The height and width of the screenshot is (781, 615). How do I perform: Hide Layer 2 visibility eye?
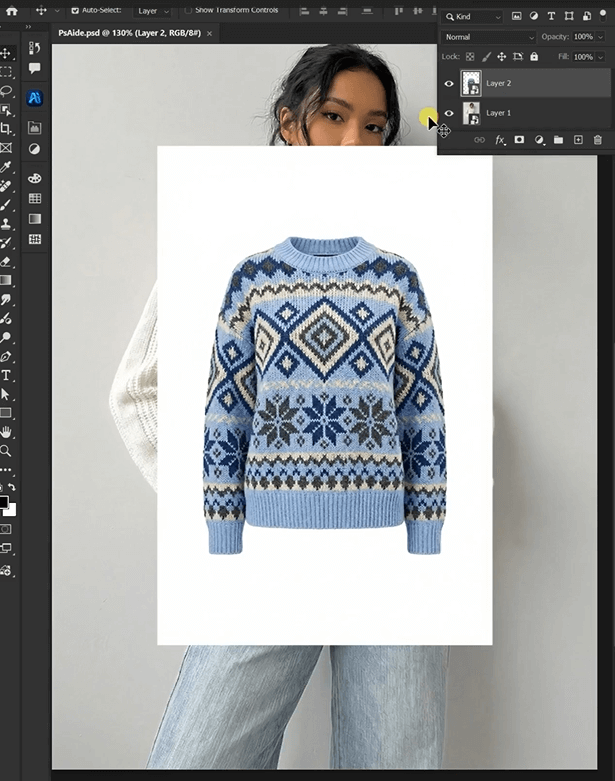pyautogui.click(x=449, y=84)
